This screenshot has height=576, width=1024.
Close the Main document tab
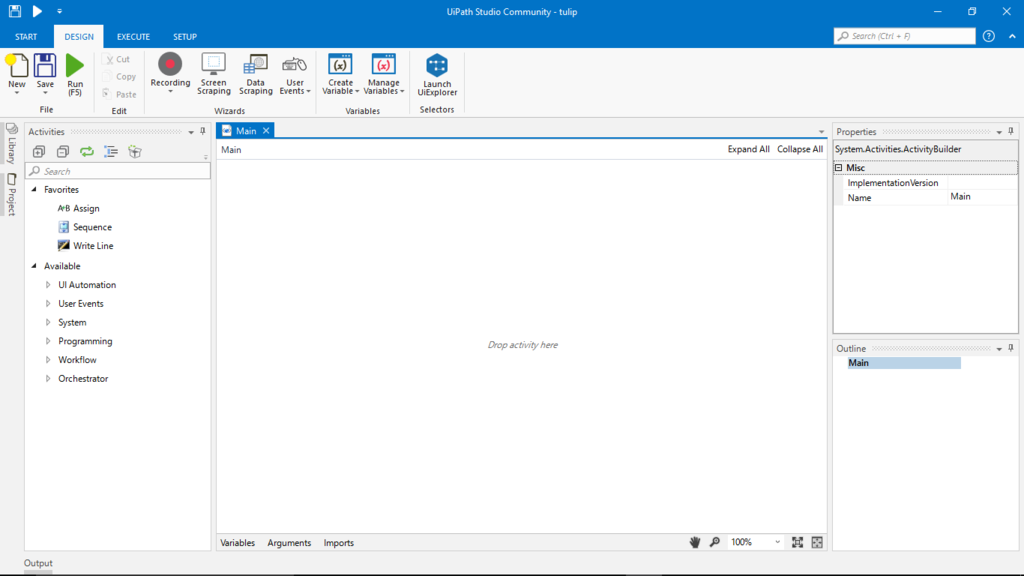click(x=266, y=131)
